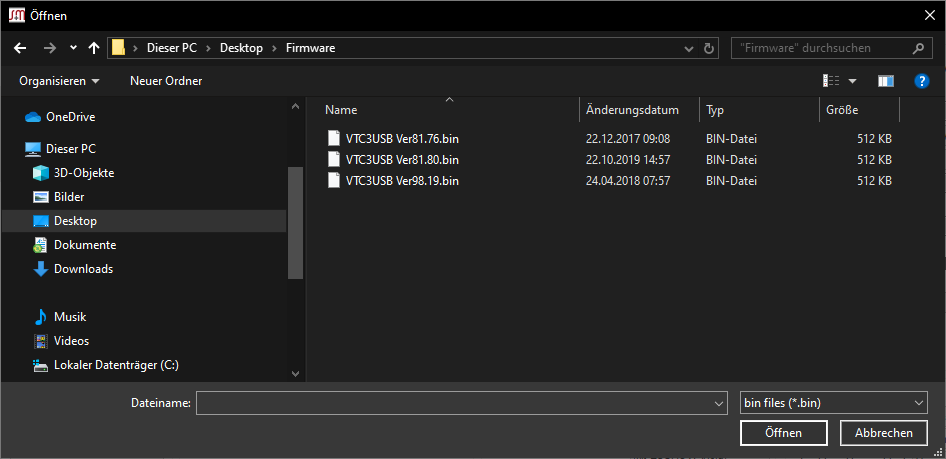Toggle the preview pane icon
The image size is (946, 459).
tap(885, 81)
